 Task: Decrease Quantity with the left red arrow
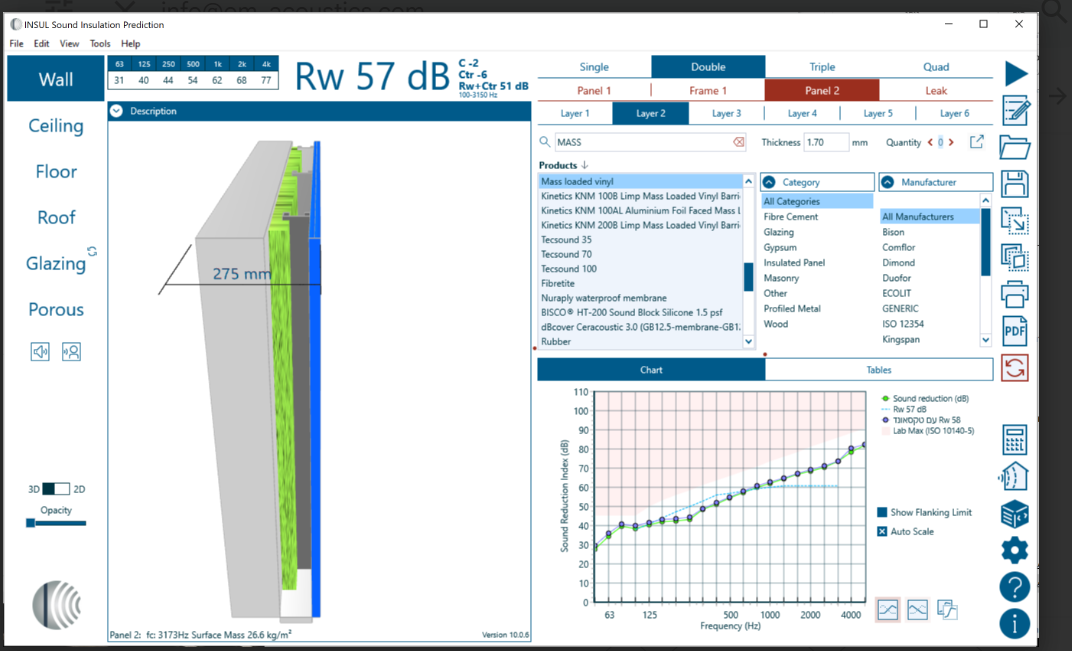pyautogui.click(x=930, y=142)
